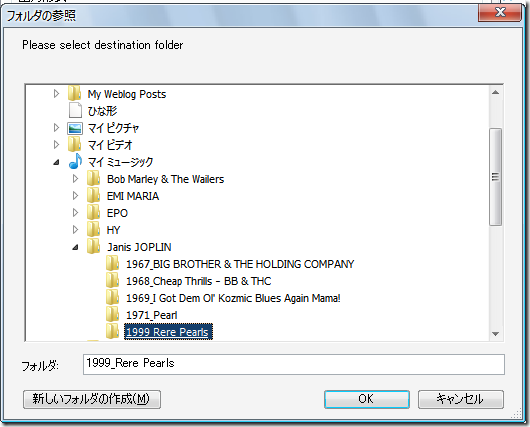Select the Janis JOPLIN folder

pyautogui.click(x=139, y=247)
